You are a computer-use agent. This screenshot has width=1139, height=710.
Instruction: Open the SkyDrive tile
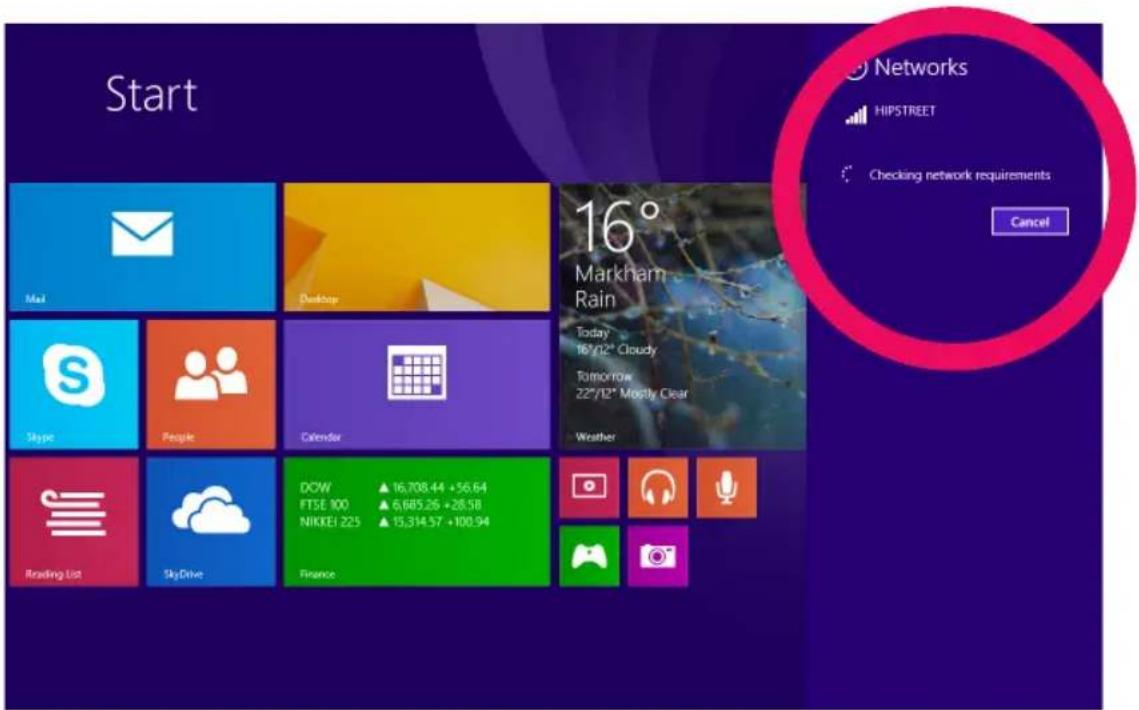tap(211, 522)
